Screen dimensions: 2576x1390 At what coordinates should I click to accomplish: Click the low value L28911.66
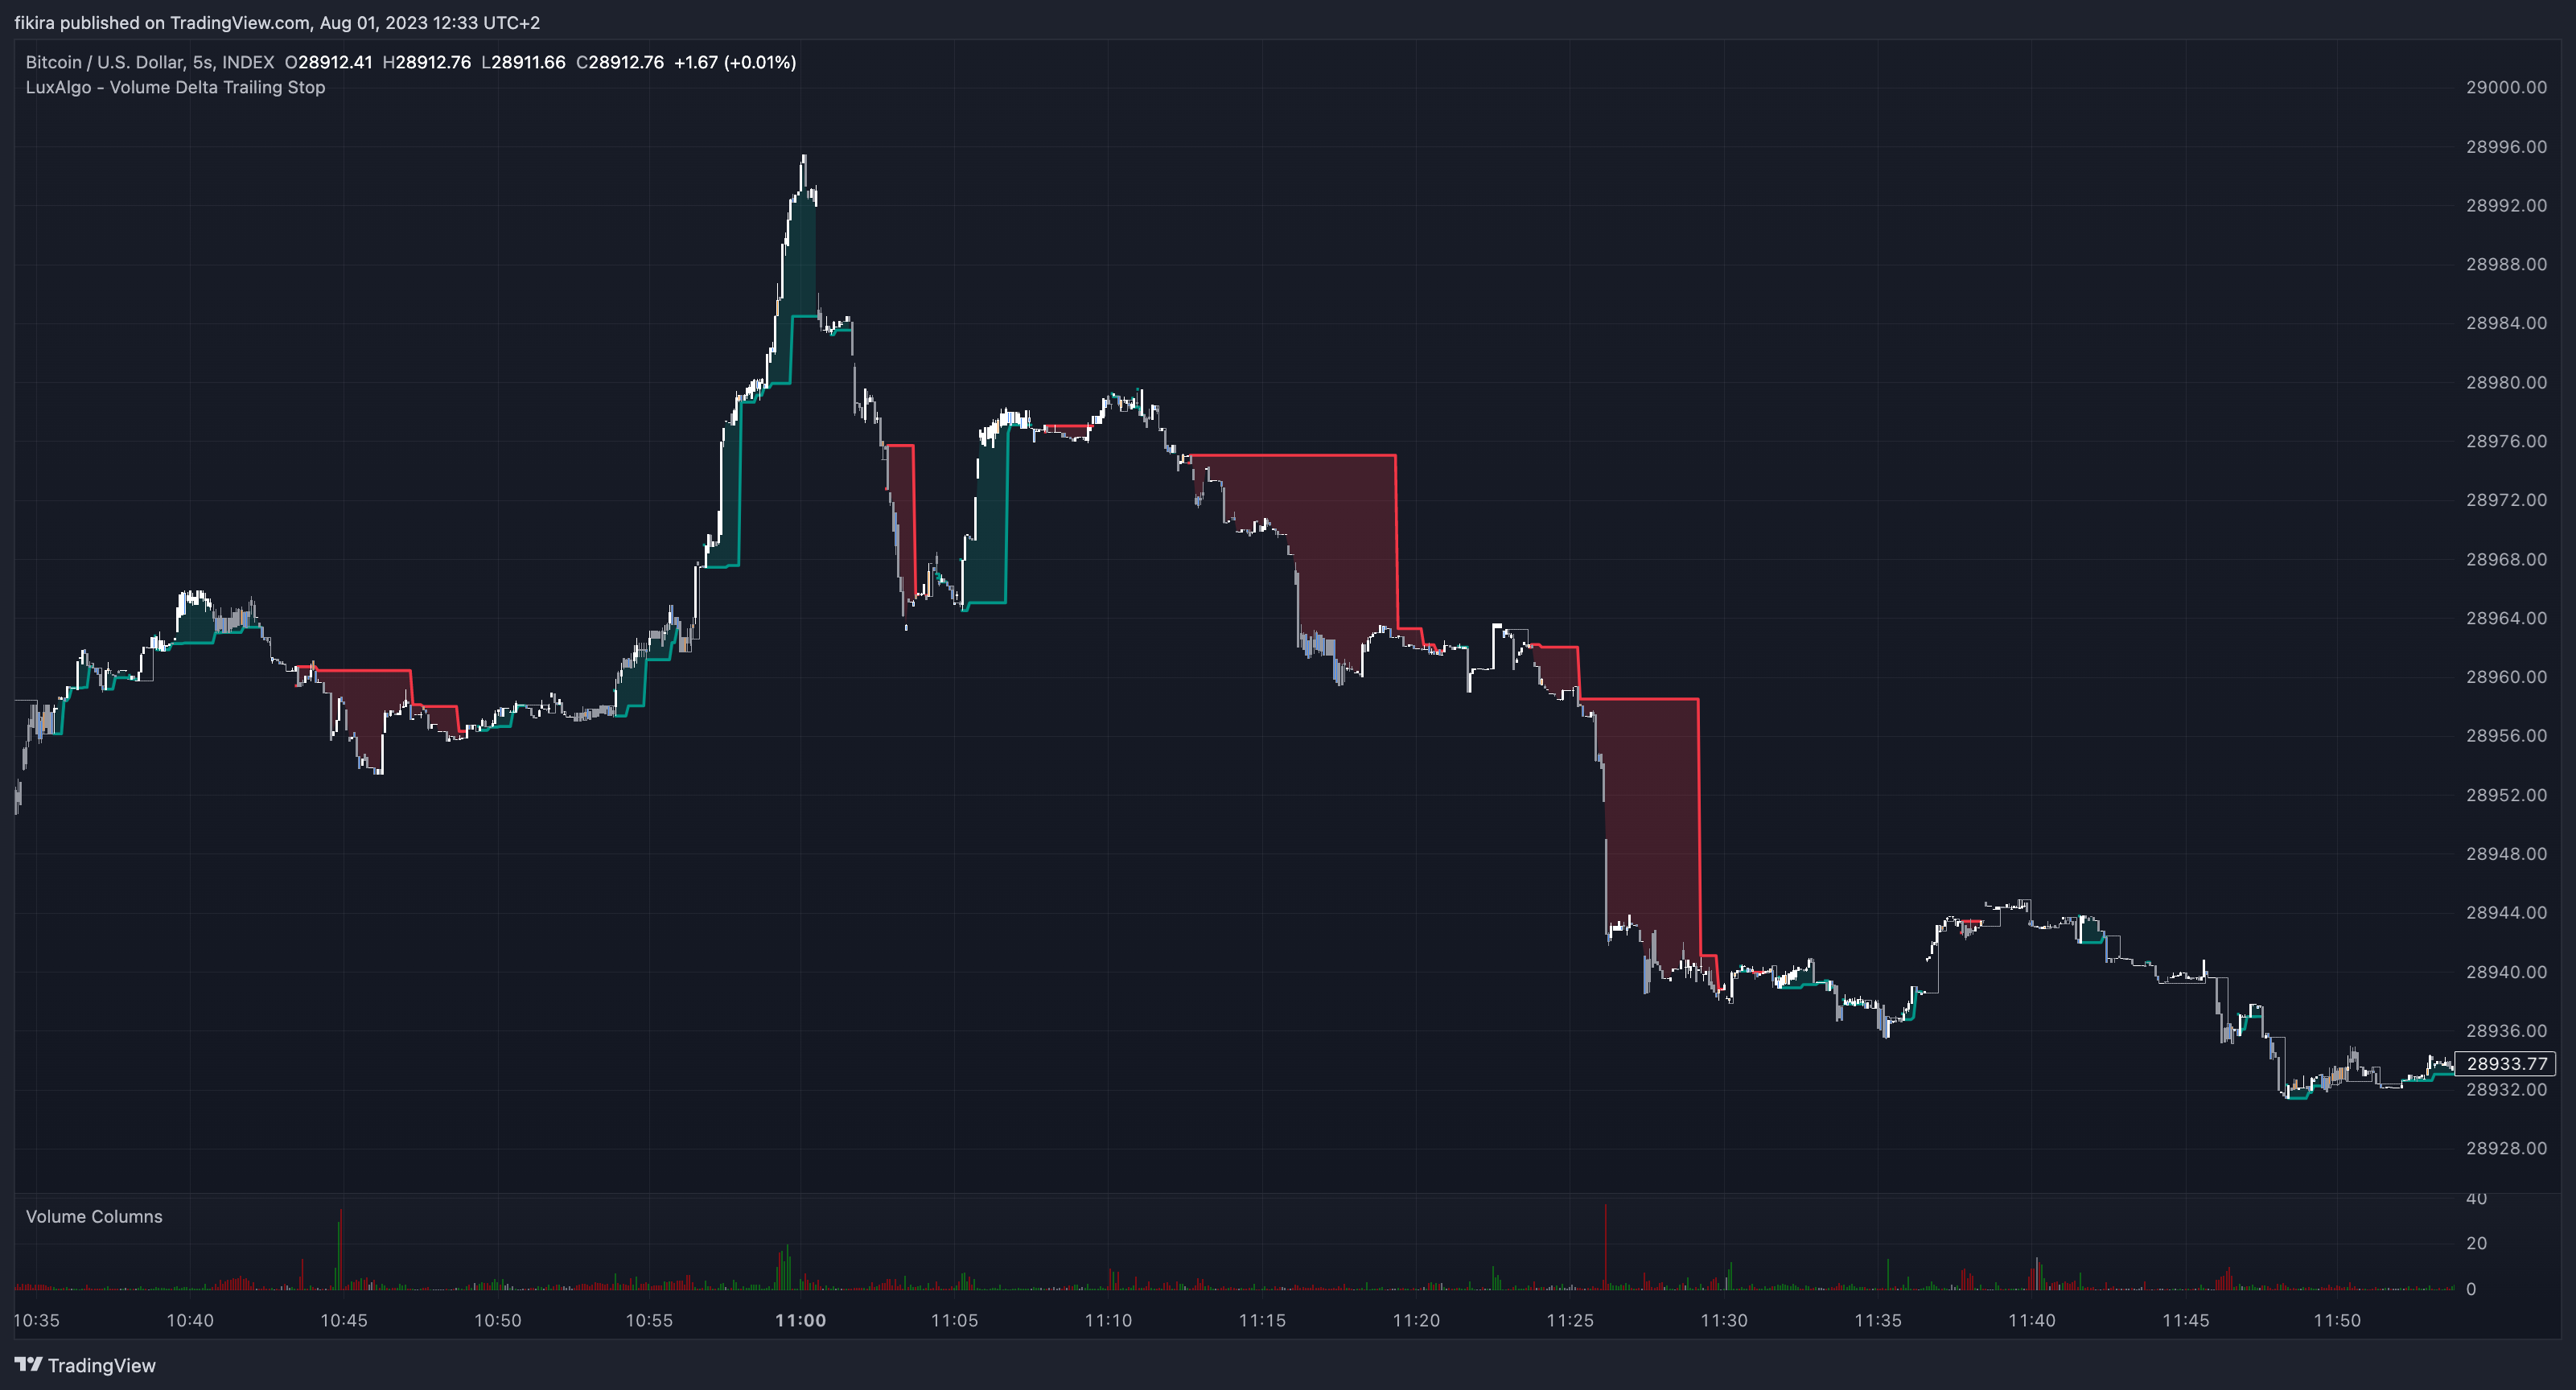coord(524,62)
